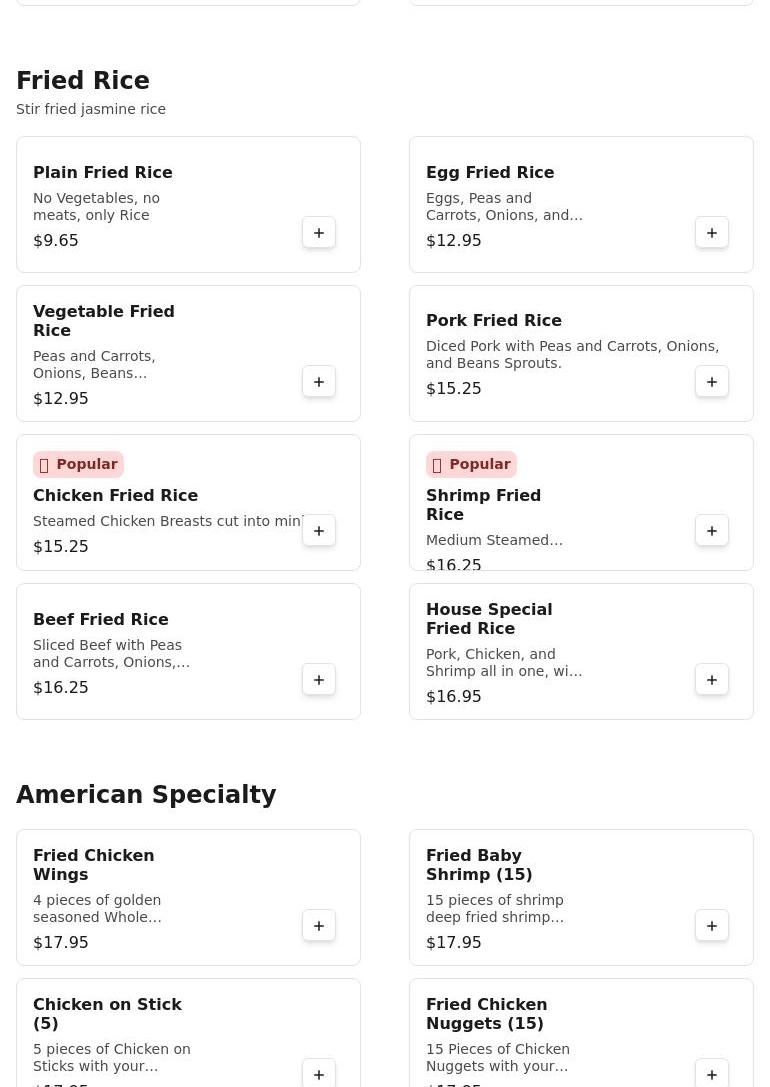Add Chicken on Stick (5) to order
Image resolution: width=770 pixels, height=1087 pixels.
(x=319, y=1074)
